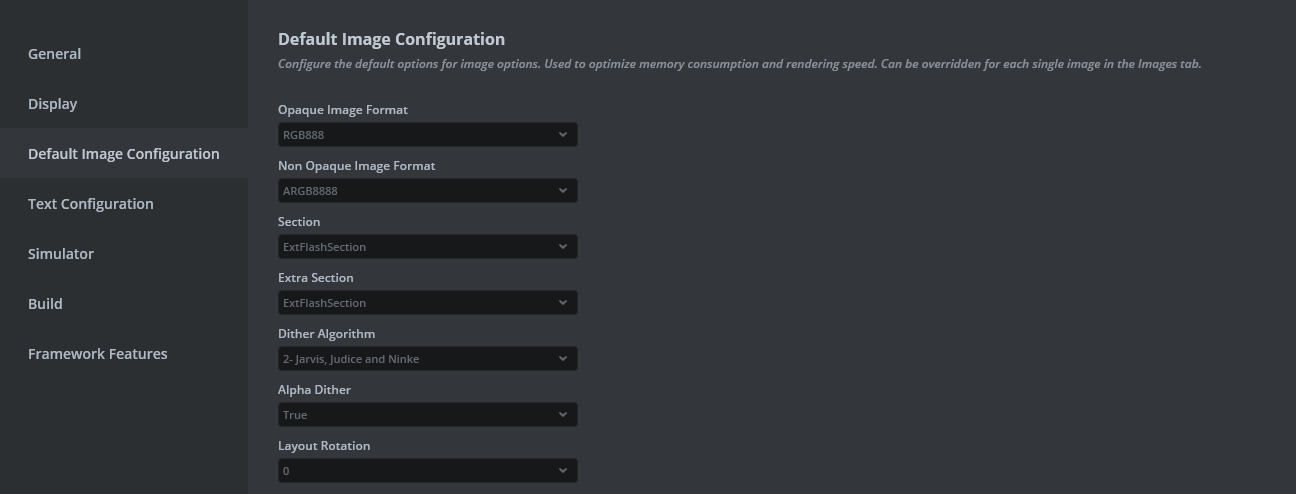The height and width of the screenshot is (494, 1296).
Task: Navigate to the Build section
Action: click(45, 304)
